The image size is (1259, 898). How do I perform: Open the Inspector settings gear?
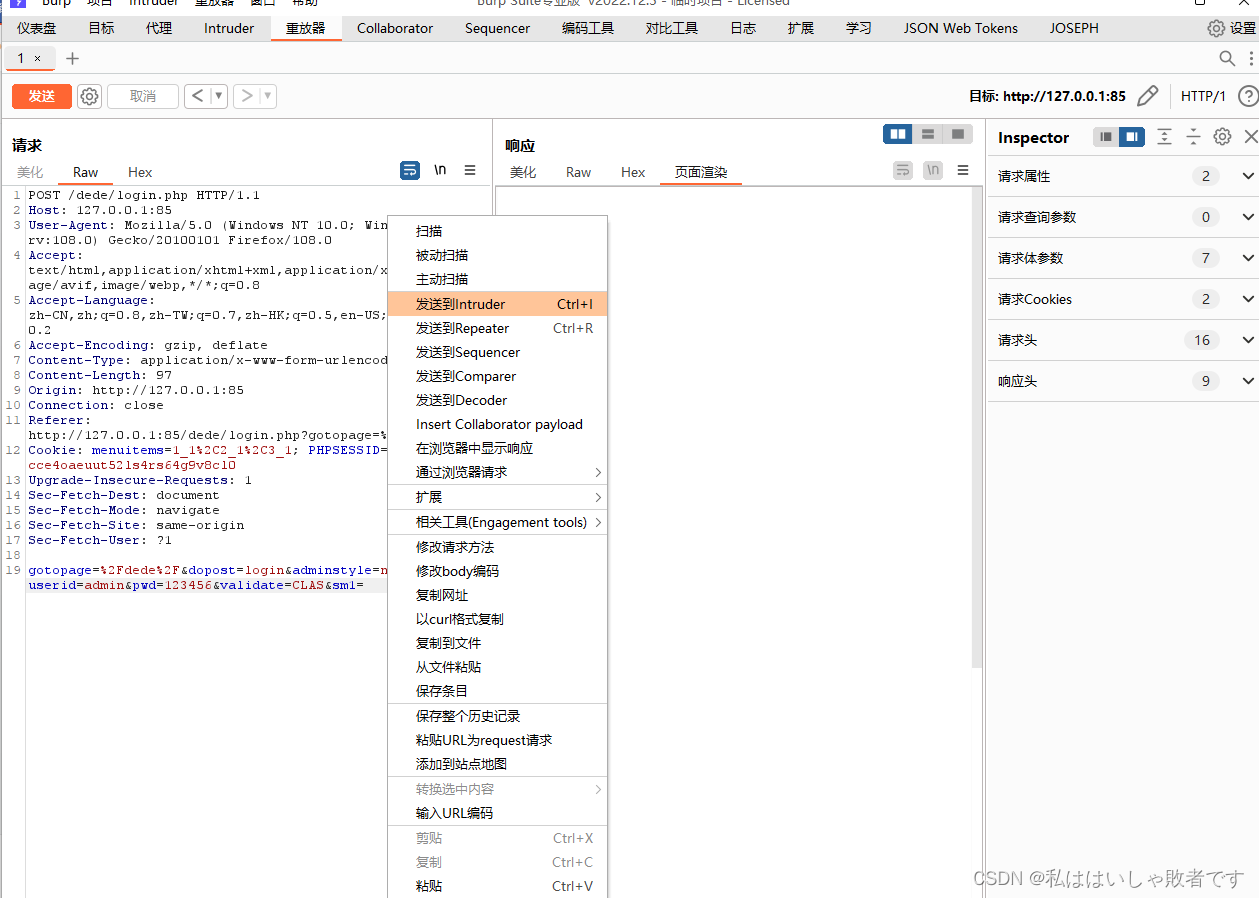(x=1222, y=137)
